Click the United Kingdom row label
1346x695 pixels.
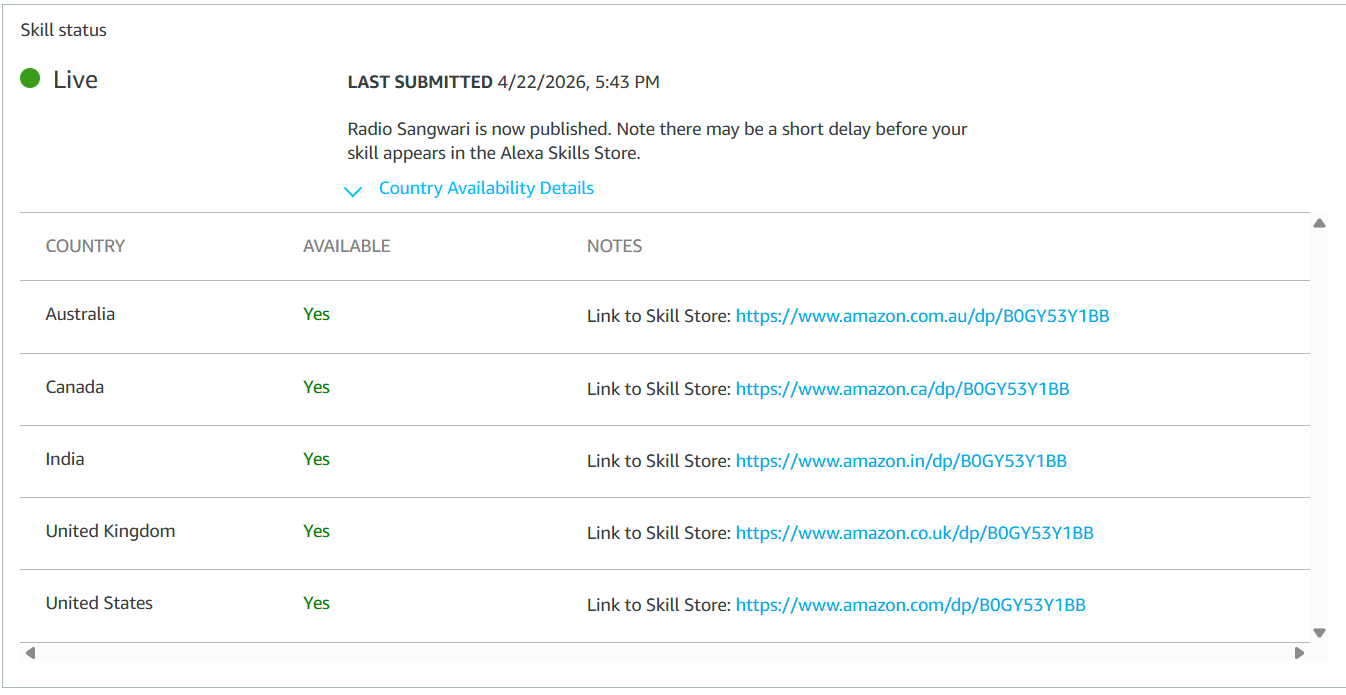(x=110, y=531)
